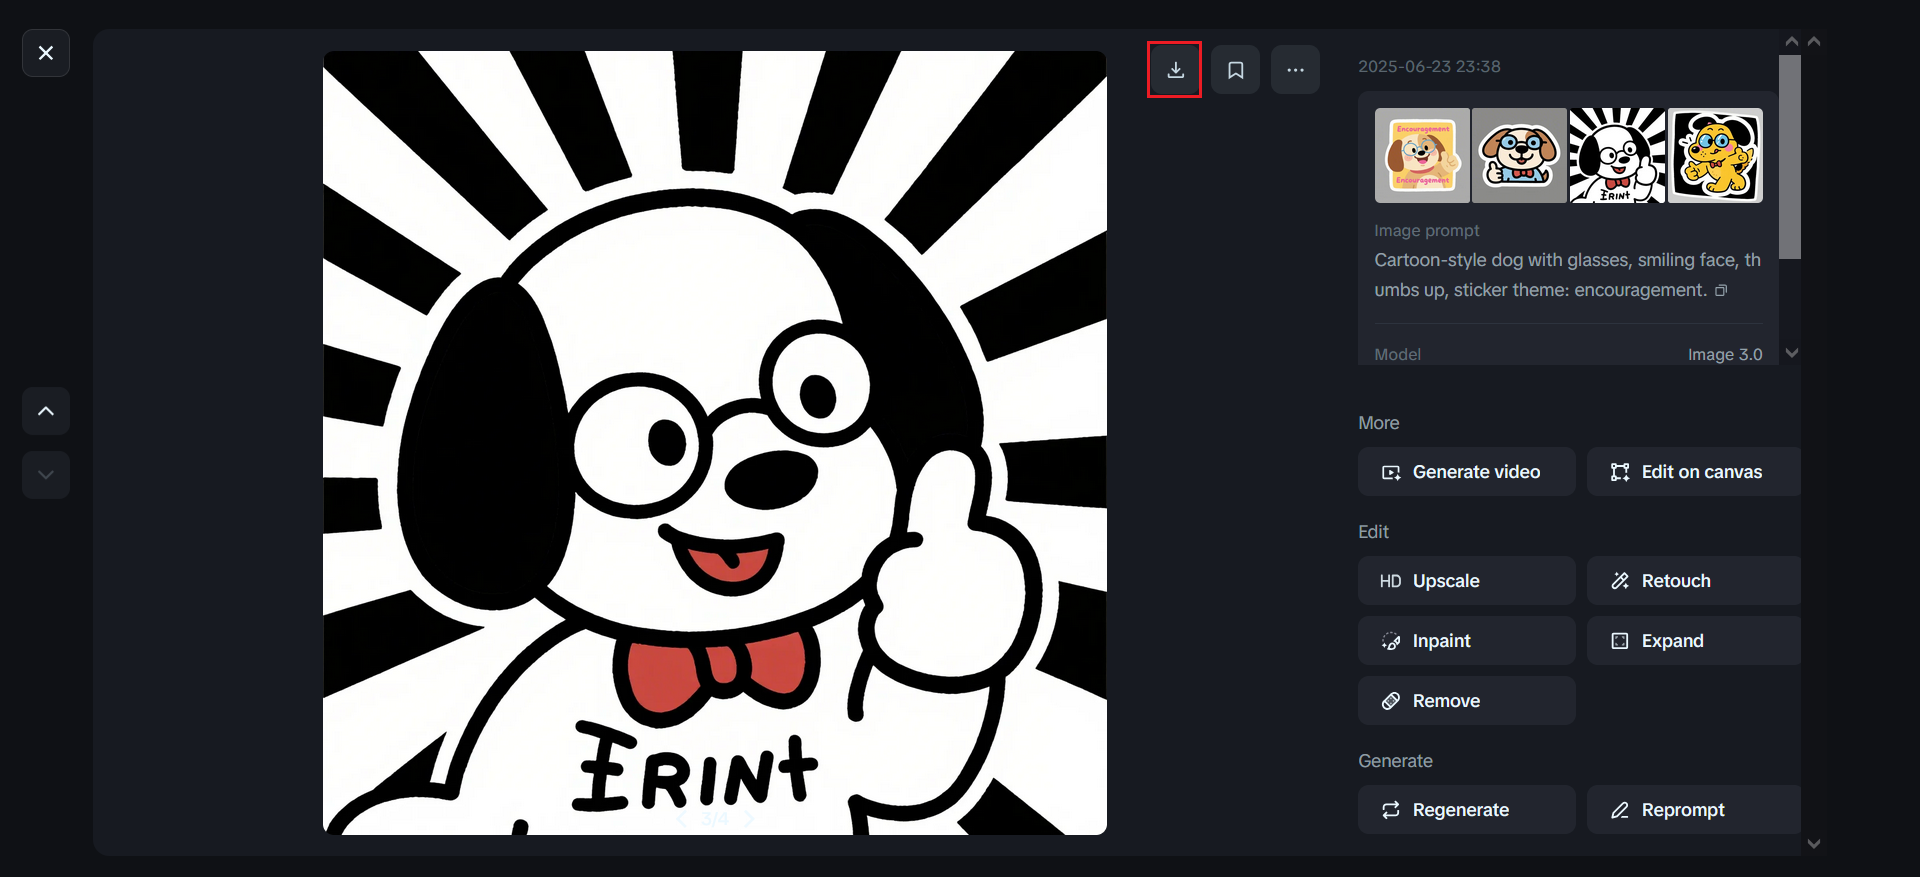1920x877 pixels.
Task: Select the black-and-white ERINT dog thumbnail
Action: tap(1617, 156)
